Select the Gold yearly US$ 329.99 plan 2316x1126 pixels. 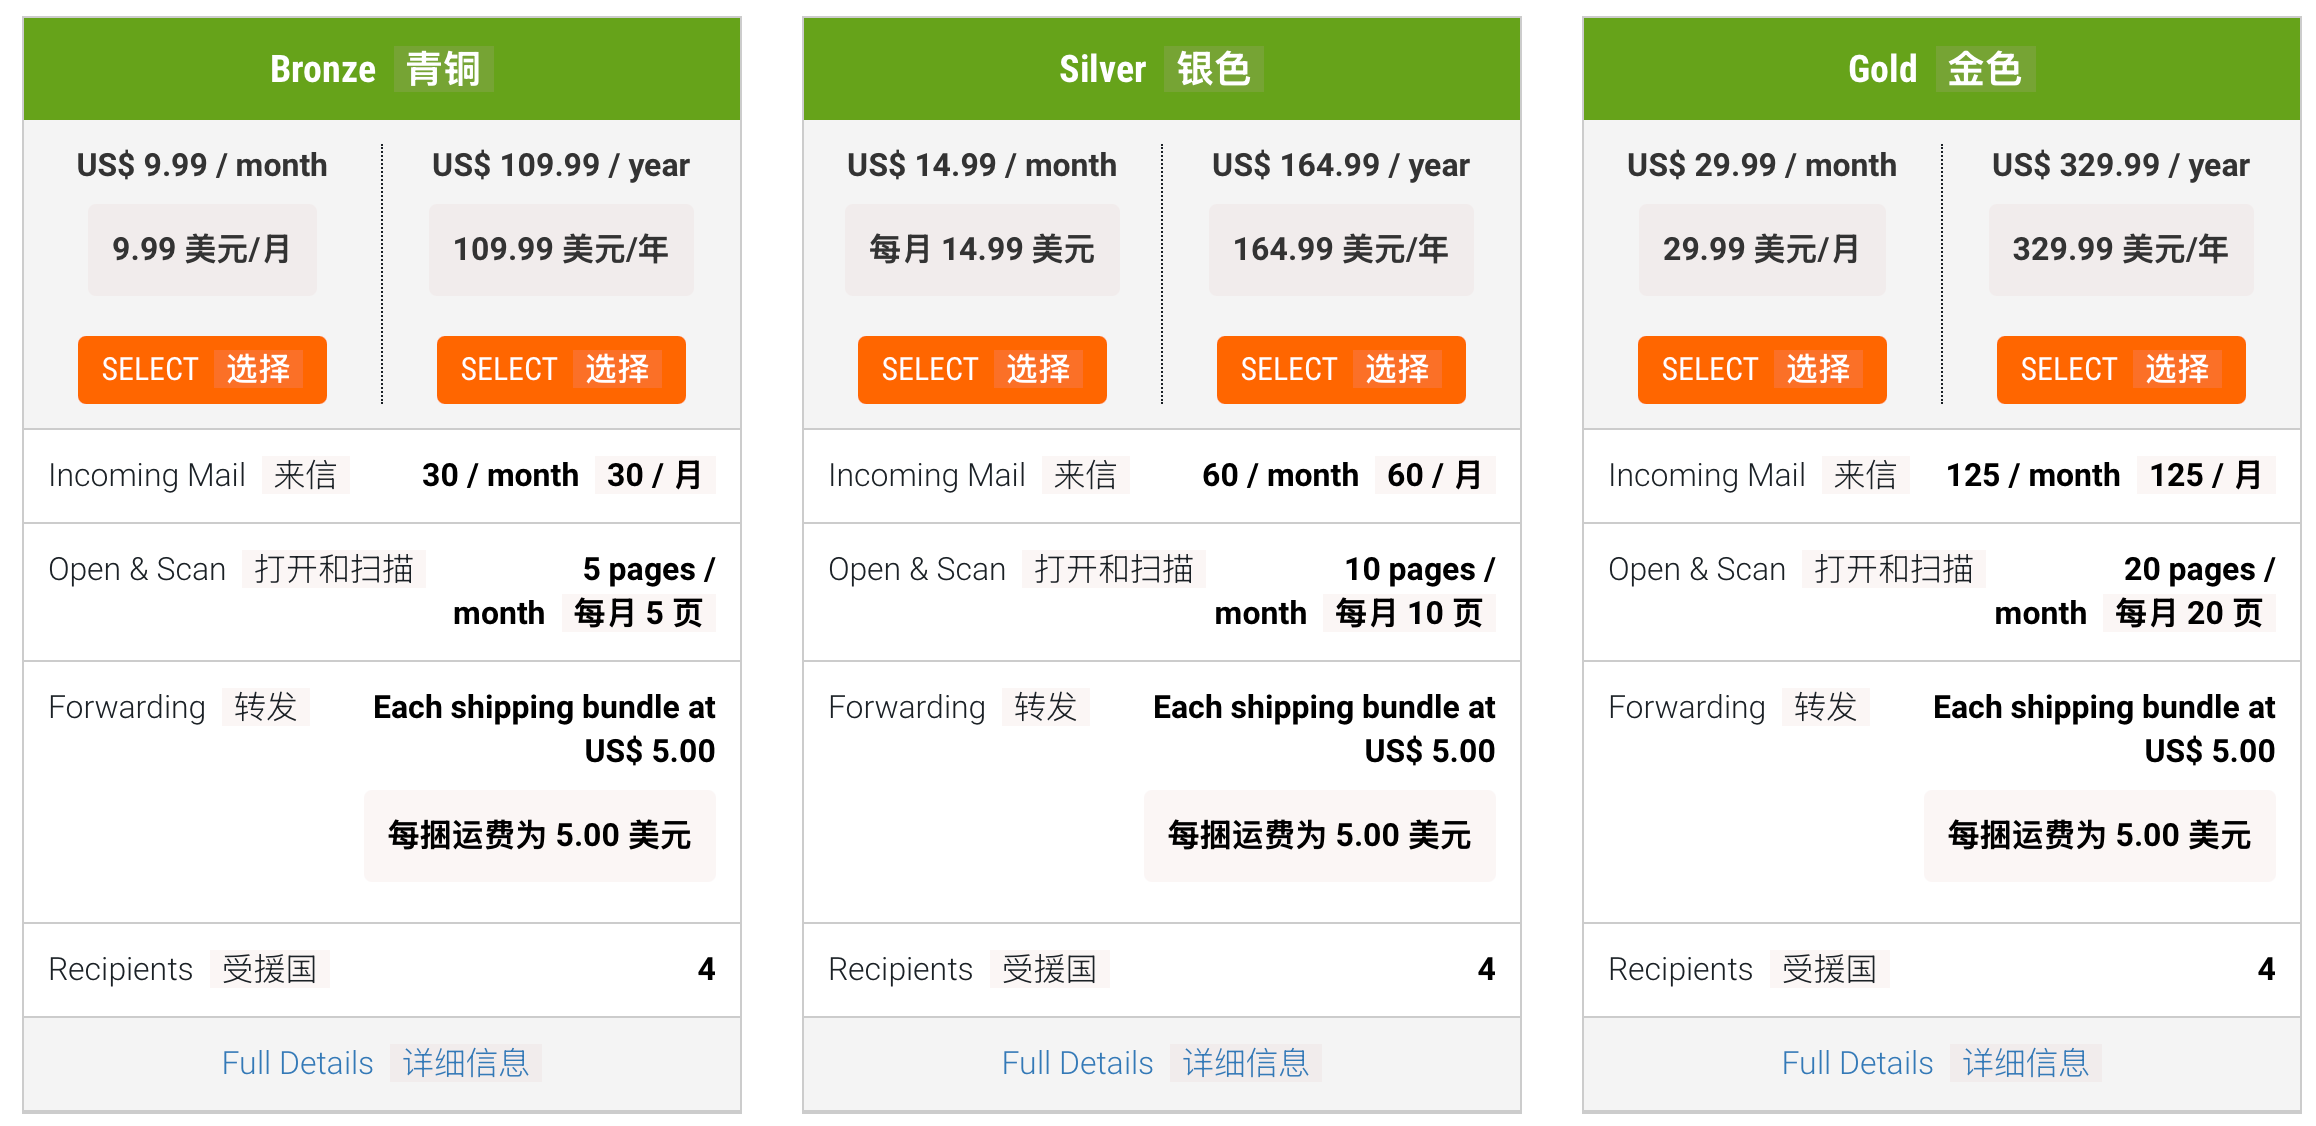point(2121,370)
